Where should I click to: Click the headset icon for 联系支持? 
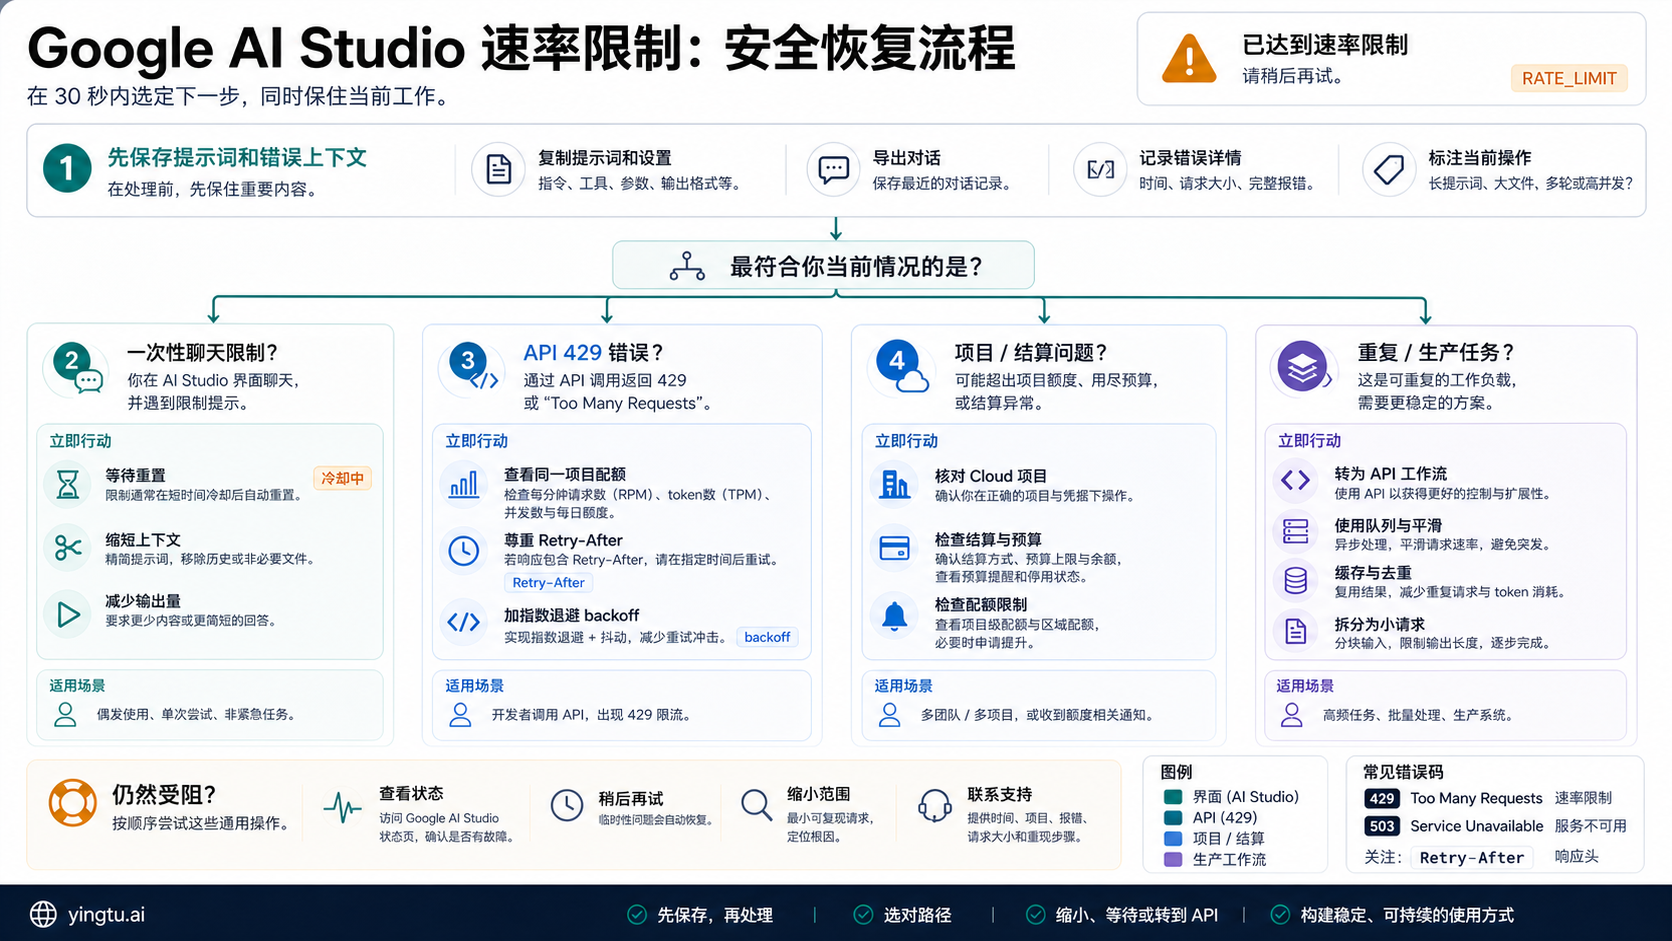pos(934,805)
